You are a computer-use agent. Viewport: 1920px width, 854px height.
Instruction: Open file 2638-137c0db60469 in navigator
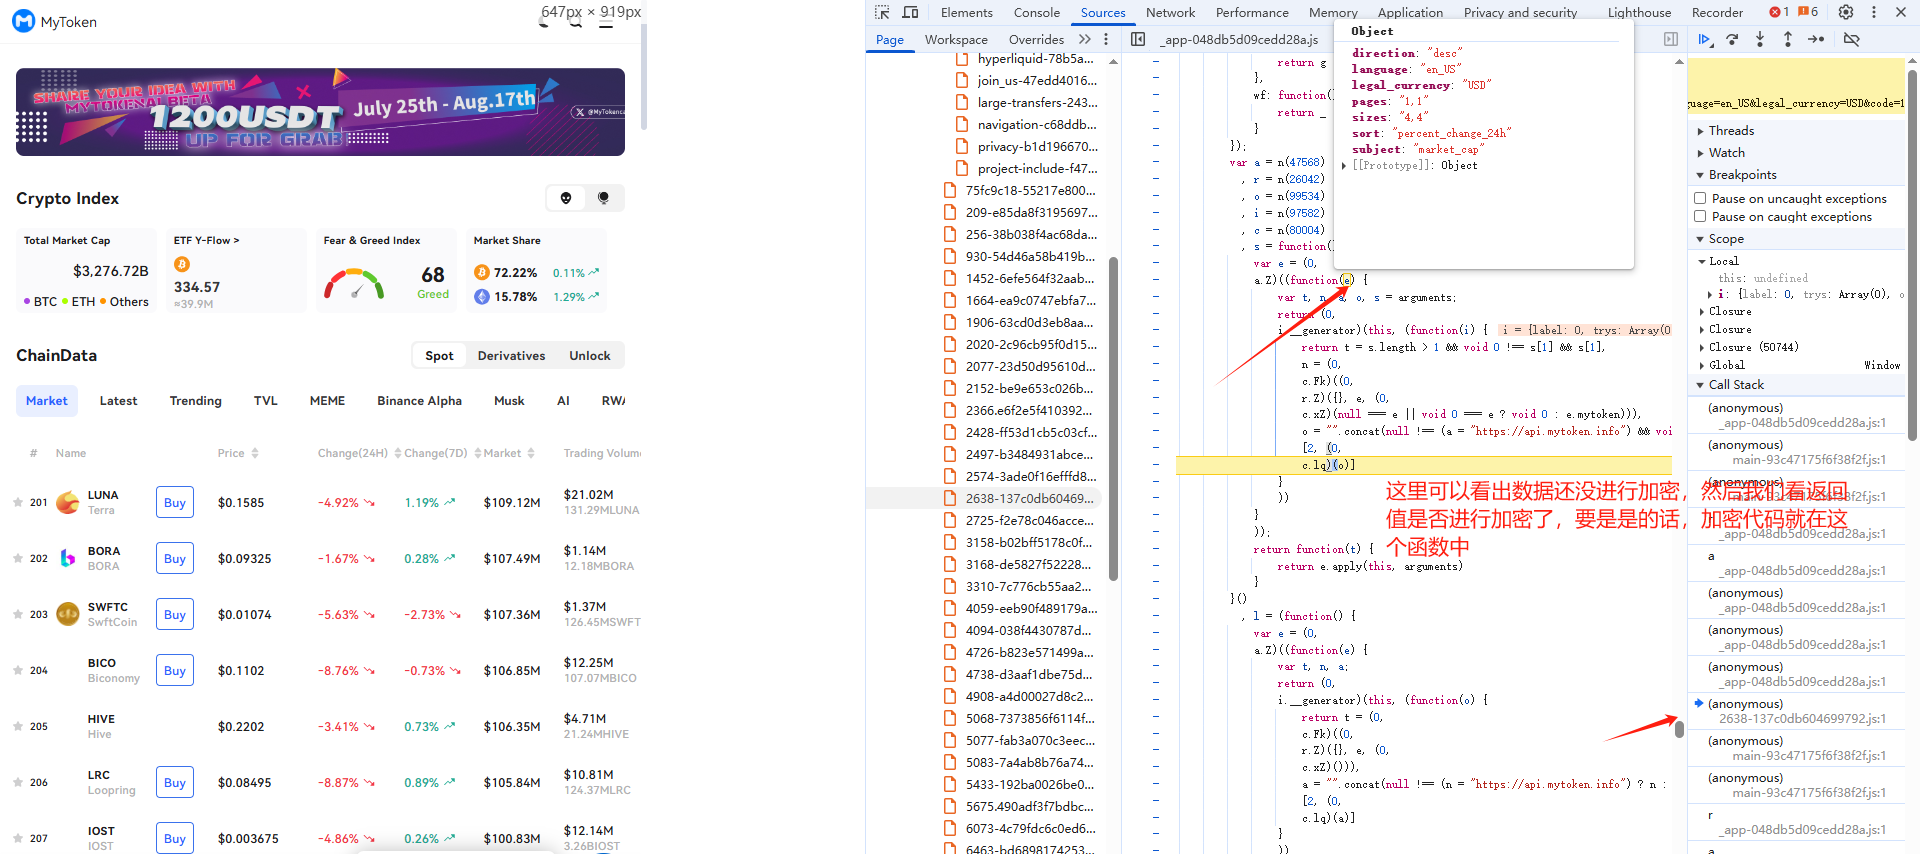pos(1030,498)
